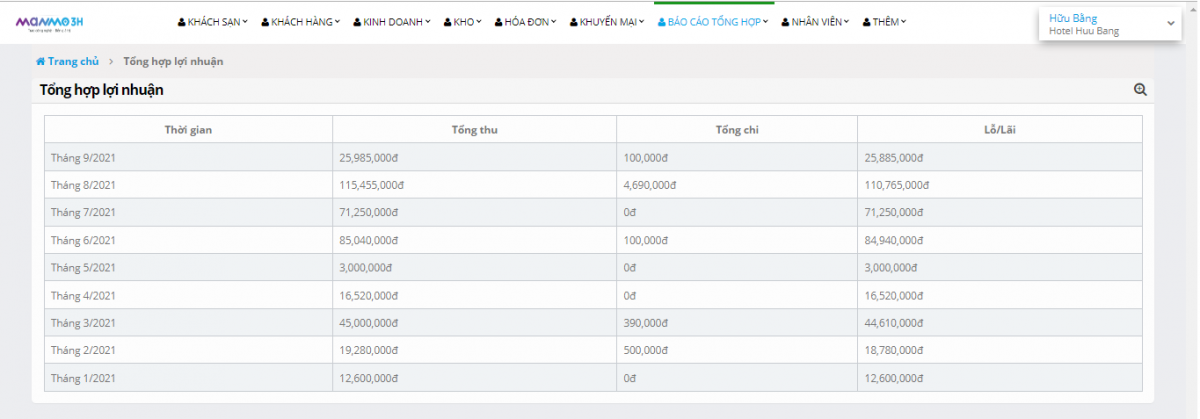
Task: Click the Lỗ/Lãi column header
Action: click(999, 130)
